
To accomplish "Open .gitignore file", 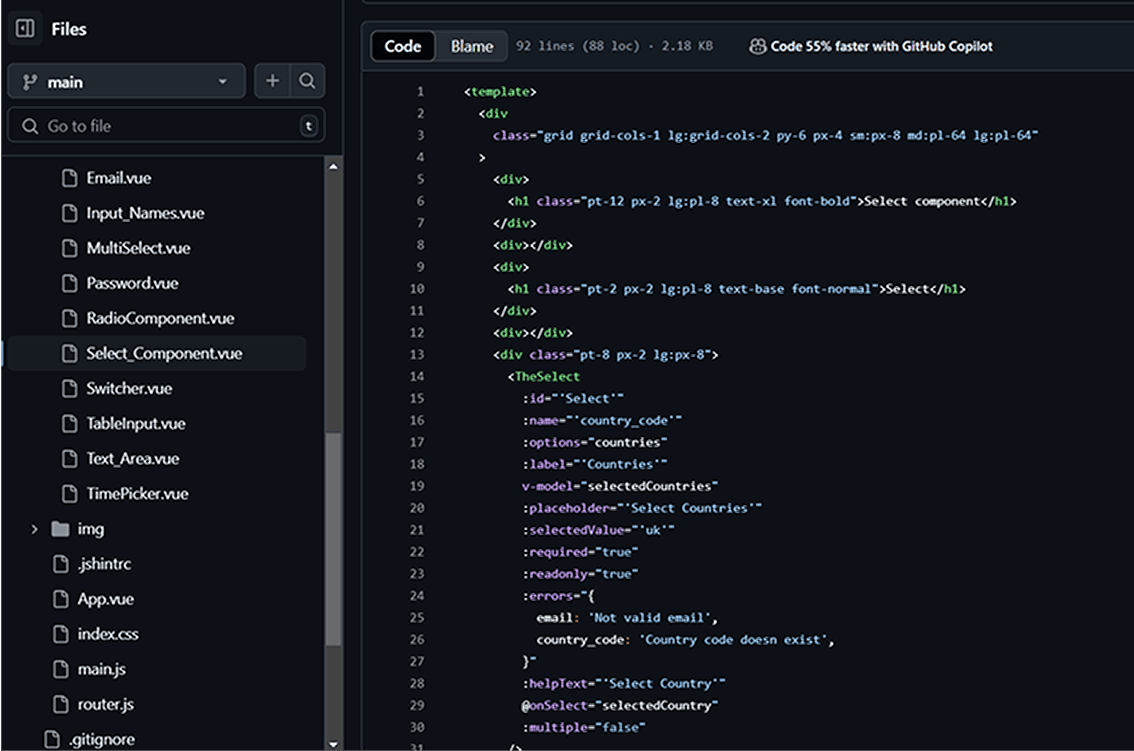I will tap(102, 739).
